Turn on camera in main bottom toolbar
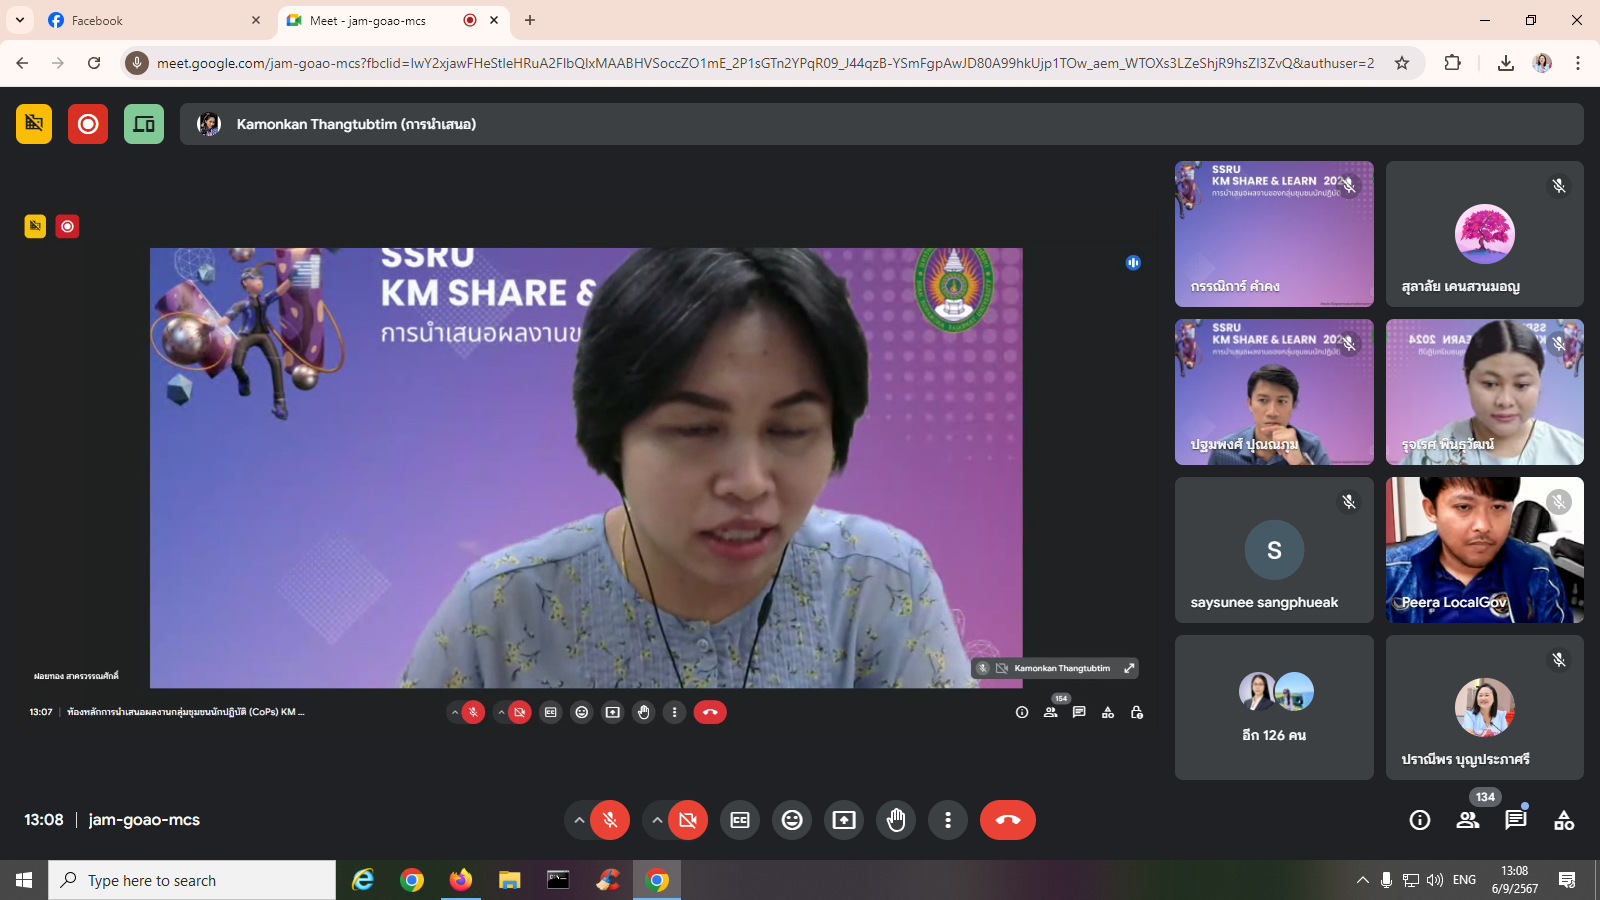1600x900 pixels. 688,820
